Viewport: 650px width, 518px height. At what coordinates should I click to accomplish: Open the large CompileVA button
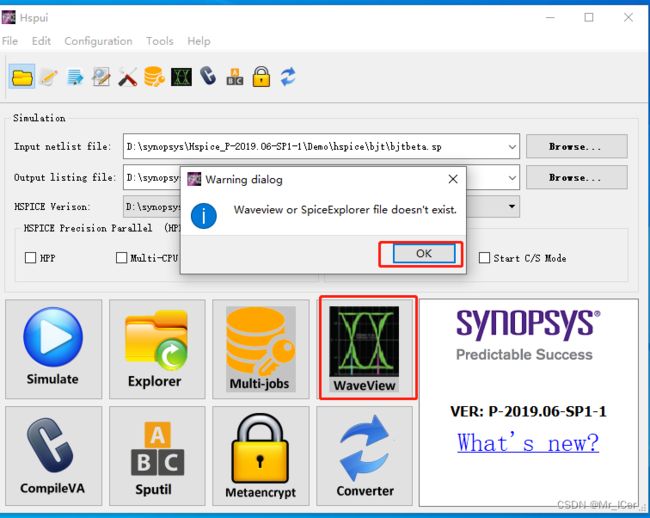[53, 456]
